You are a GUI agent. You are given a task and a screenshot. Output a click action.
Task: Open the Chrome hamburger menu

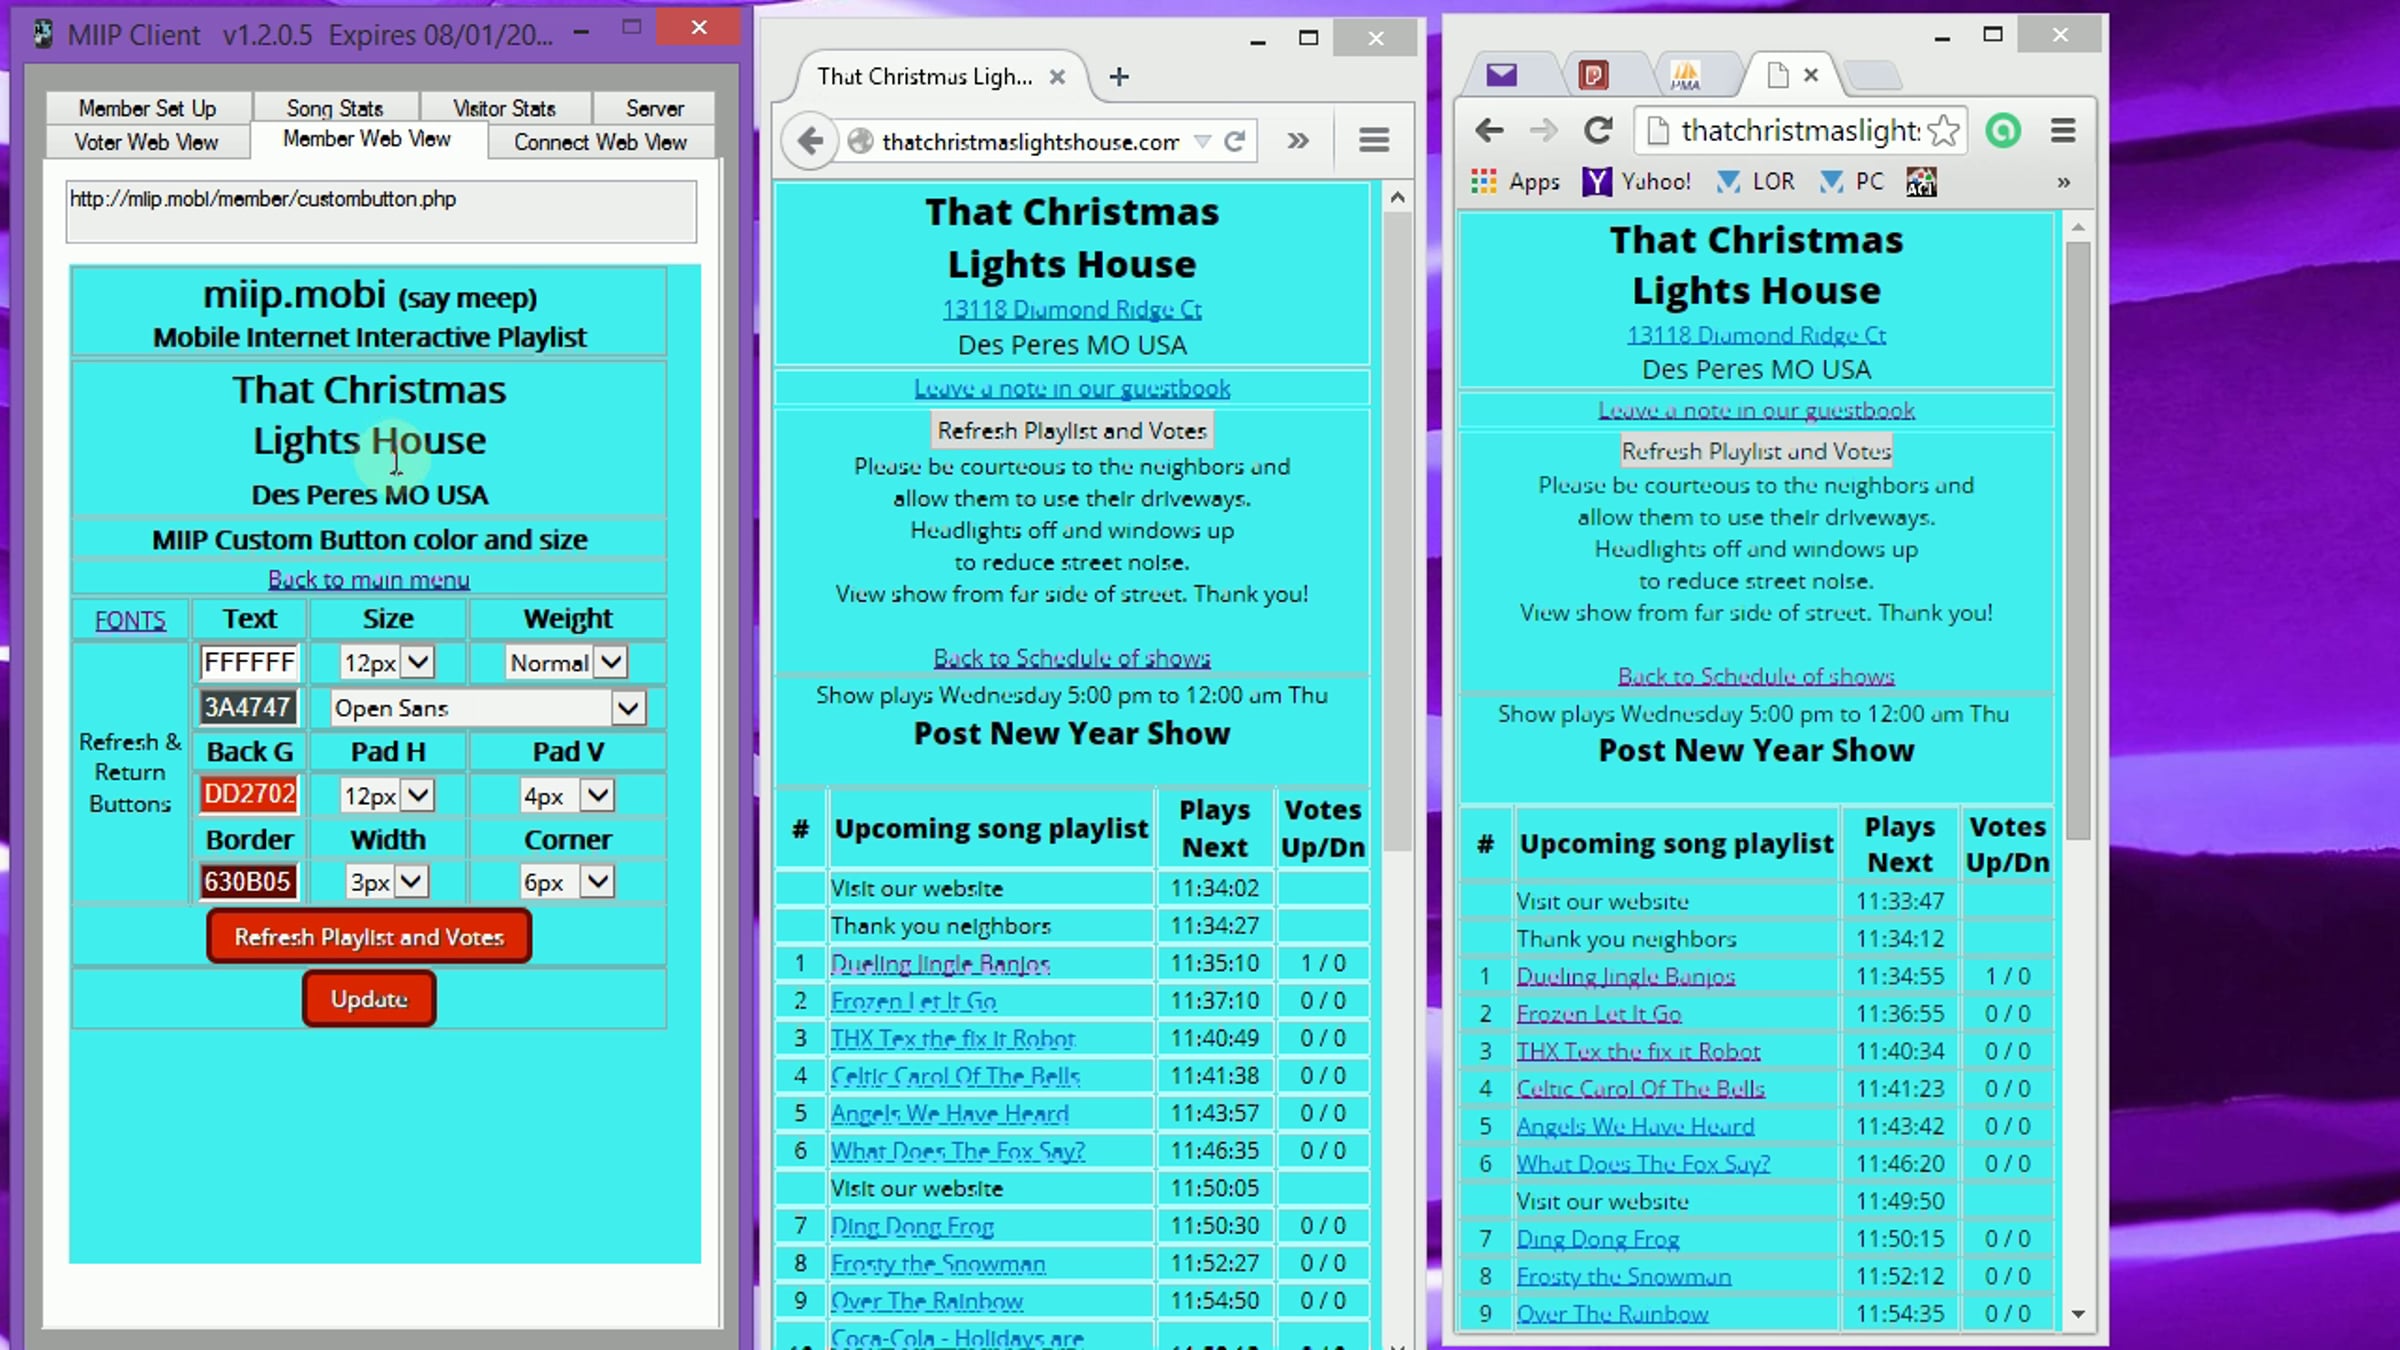[2063, 131]
